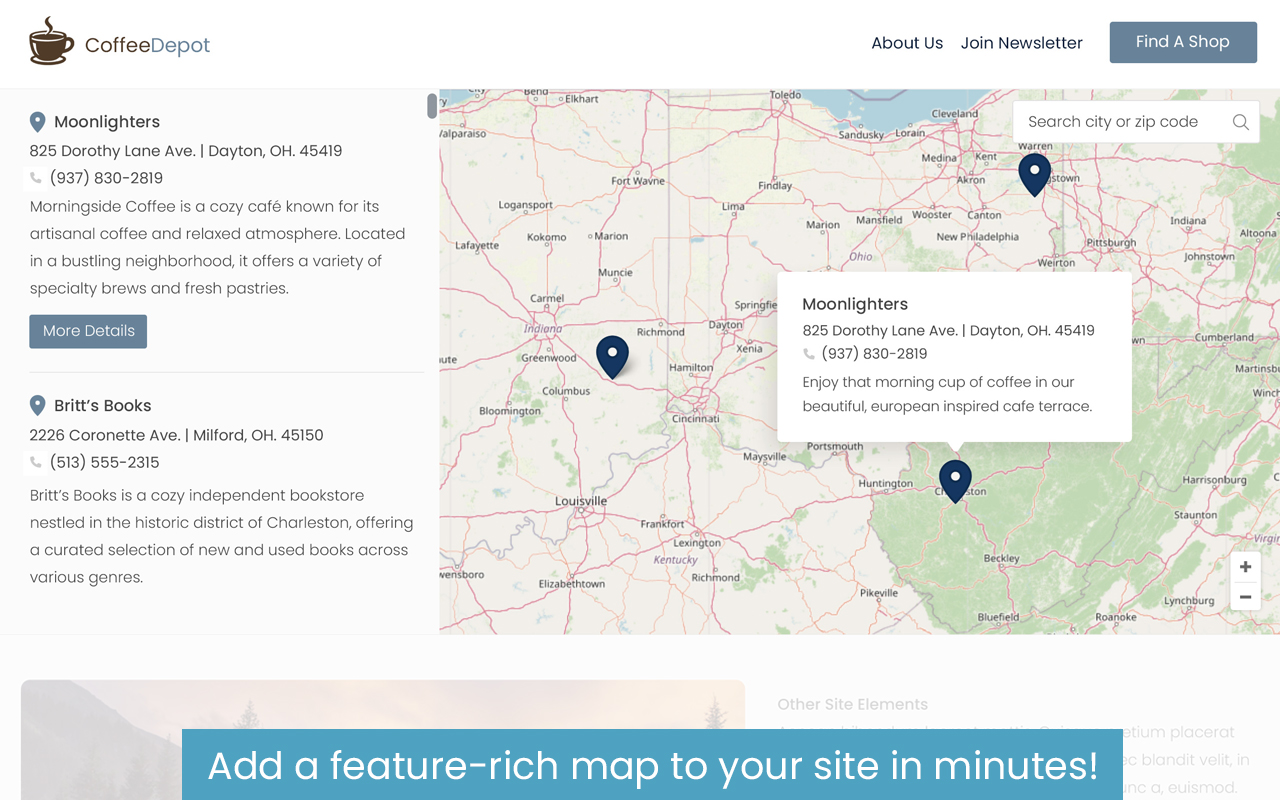Click the phone icon next to (937) 830-2819 in list
Screen dimensions: 1280x800
tap(36, 178)
